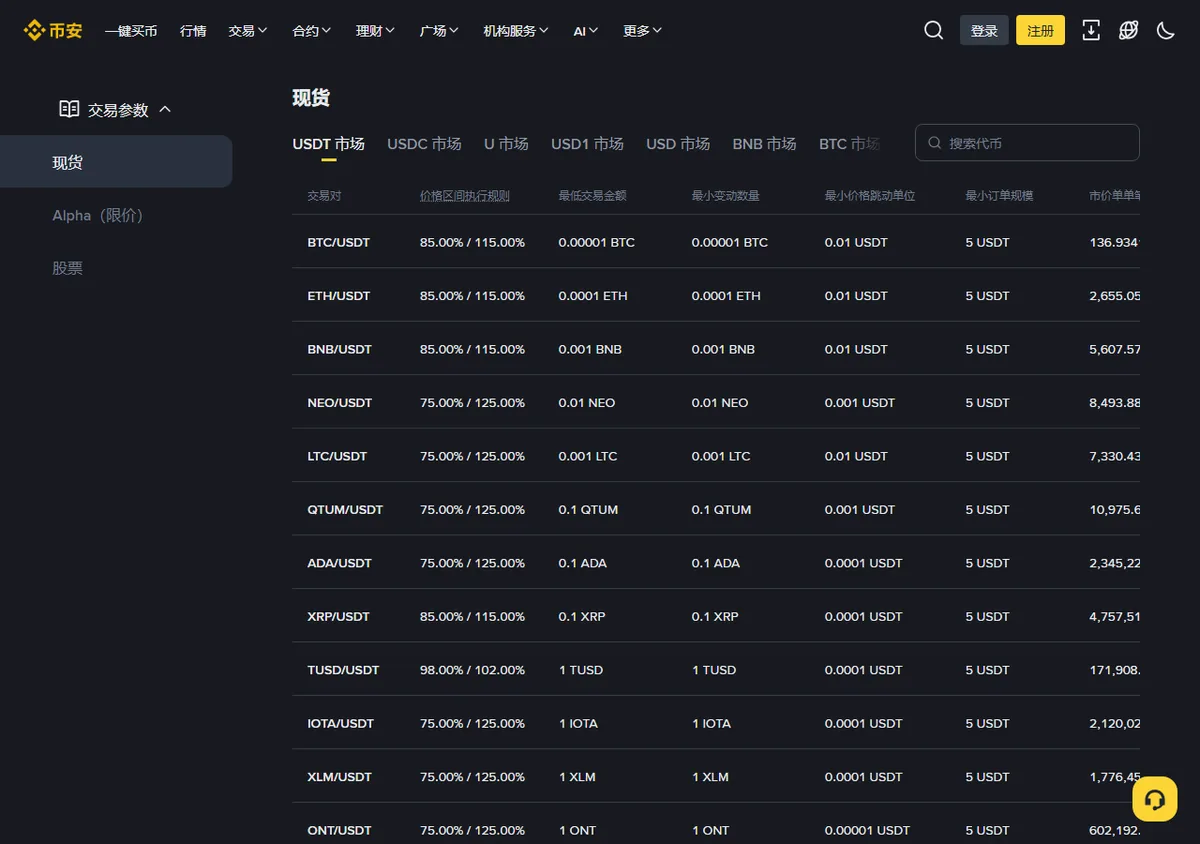Open the customer support headset chat button

[1154, 799]
